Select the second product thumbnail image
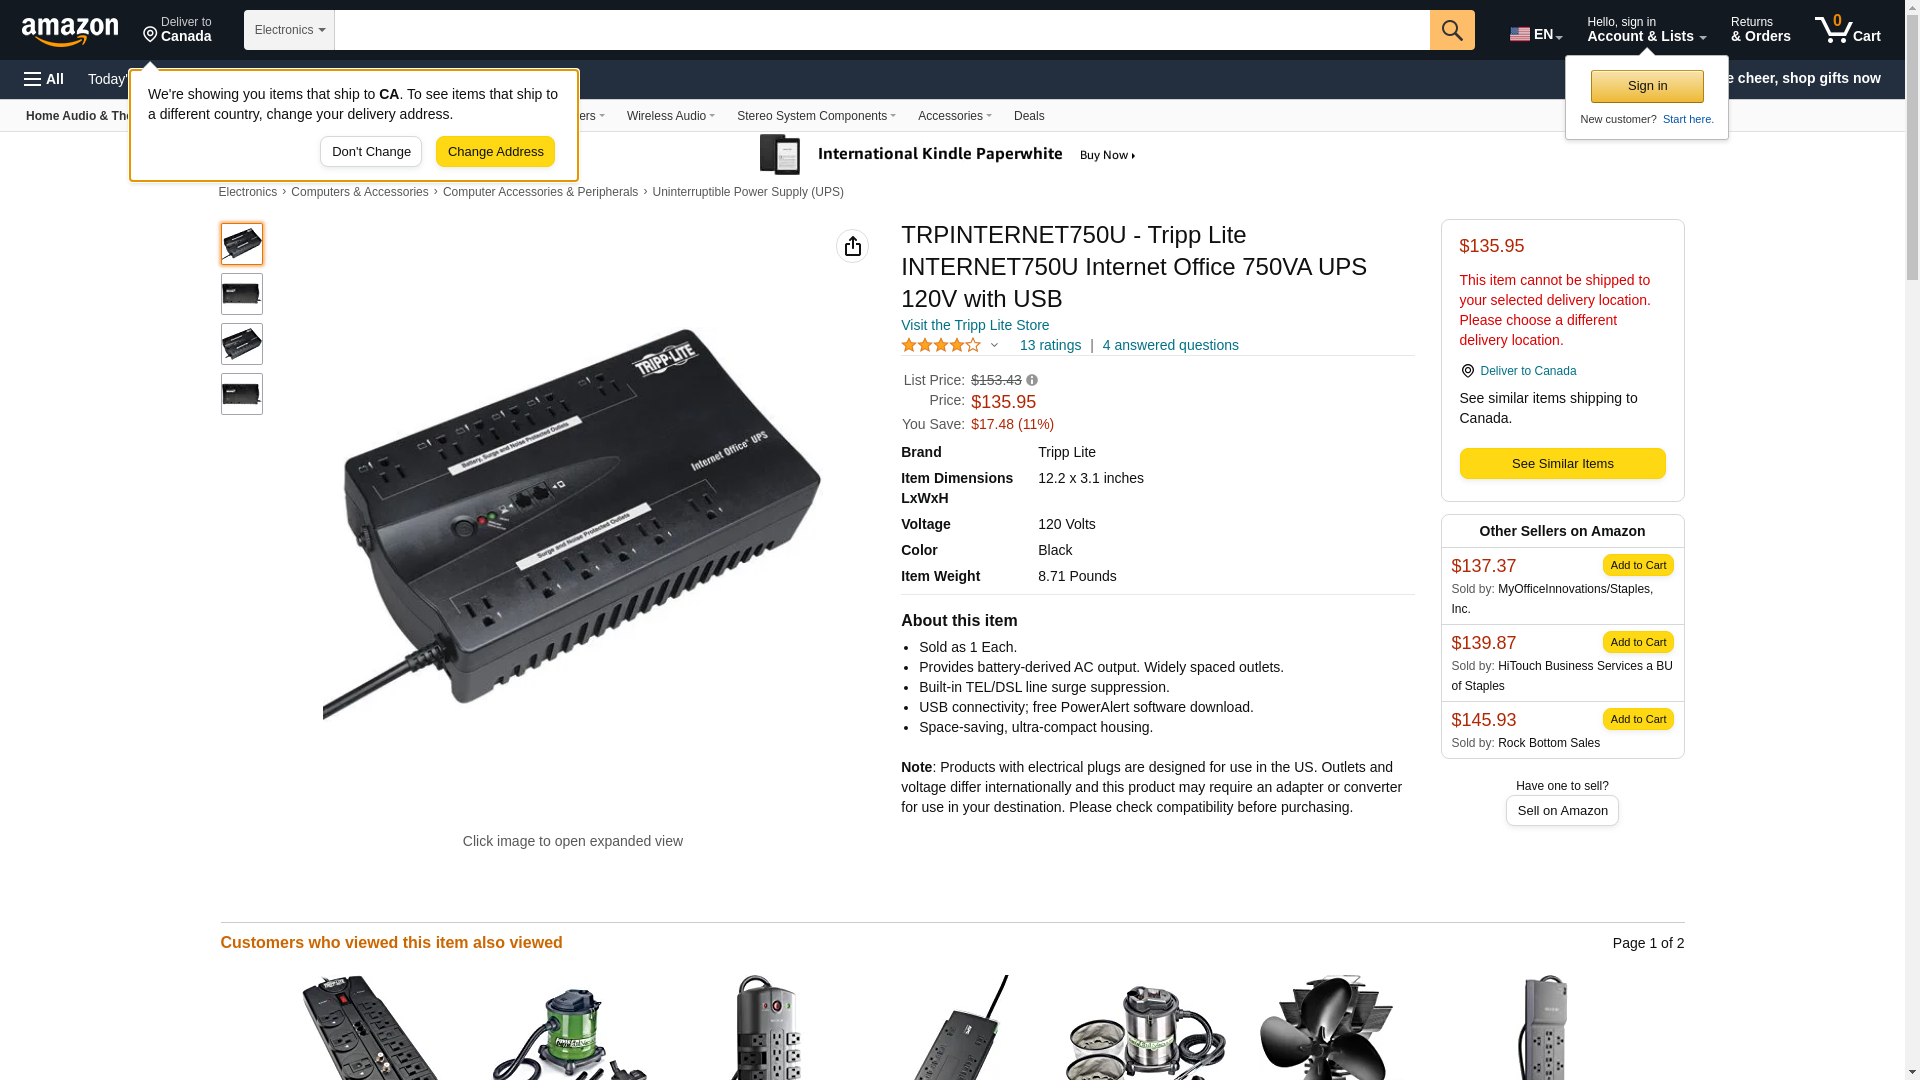This screenshot has height=1080, width=1920. click(242, 294)
